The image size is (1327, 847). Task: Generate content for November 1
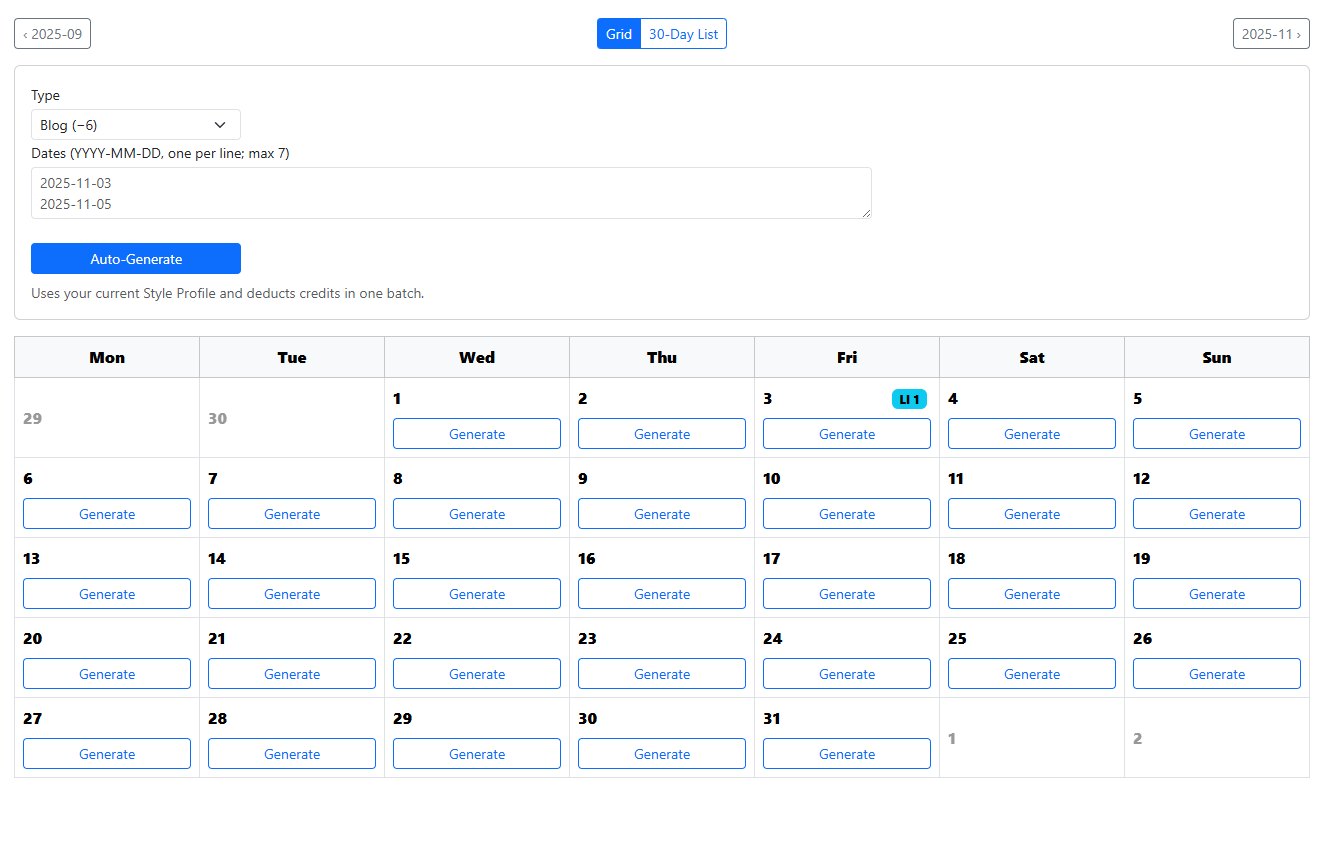click(476, 433)
